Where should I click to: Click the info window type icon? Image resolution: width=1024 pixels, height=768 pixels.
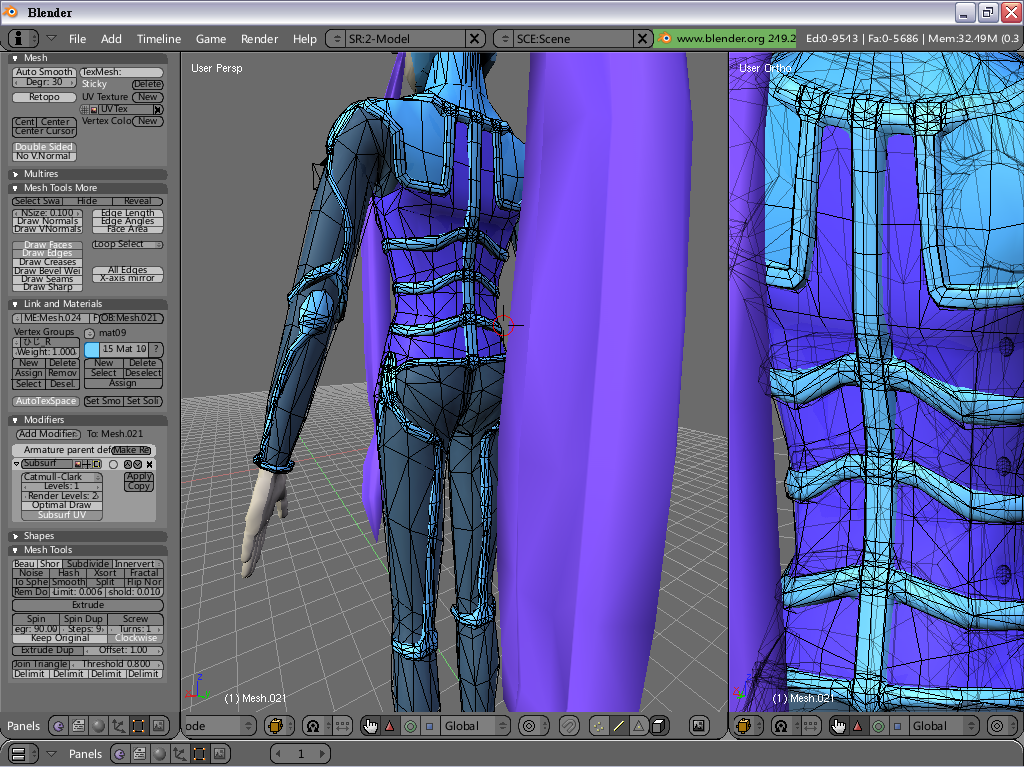[x=18, y=39]
